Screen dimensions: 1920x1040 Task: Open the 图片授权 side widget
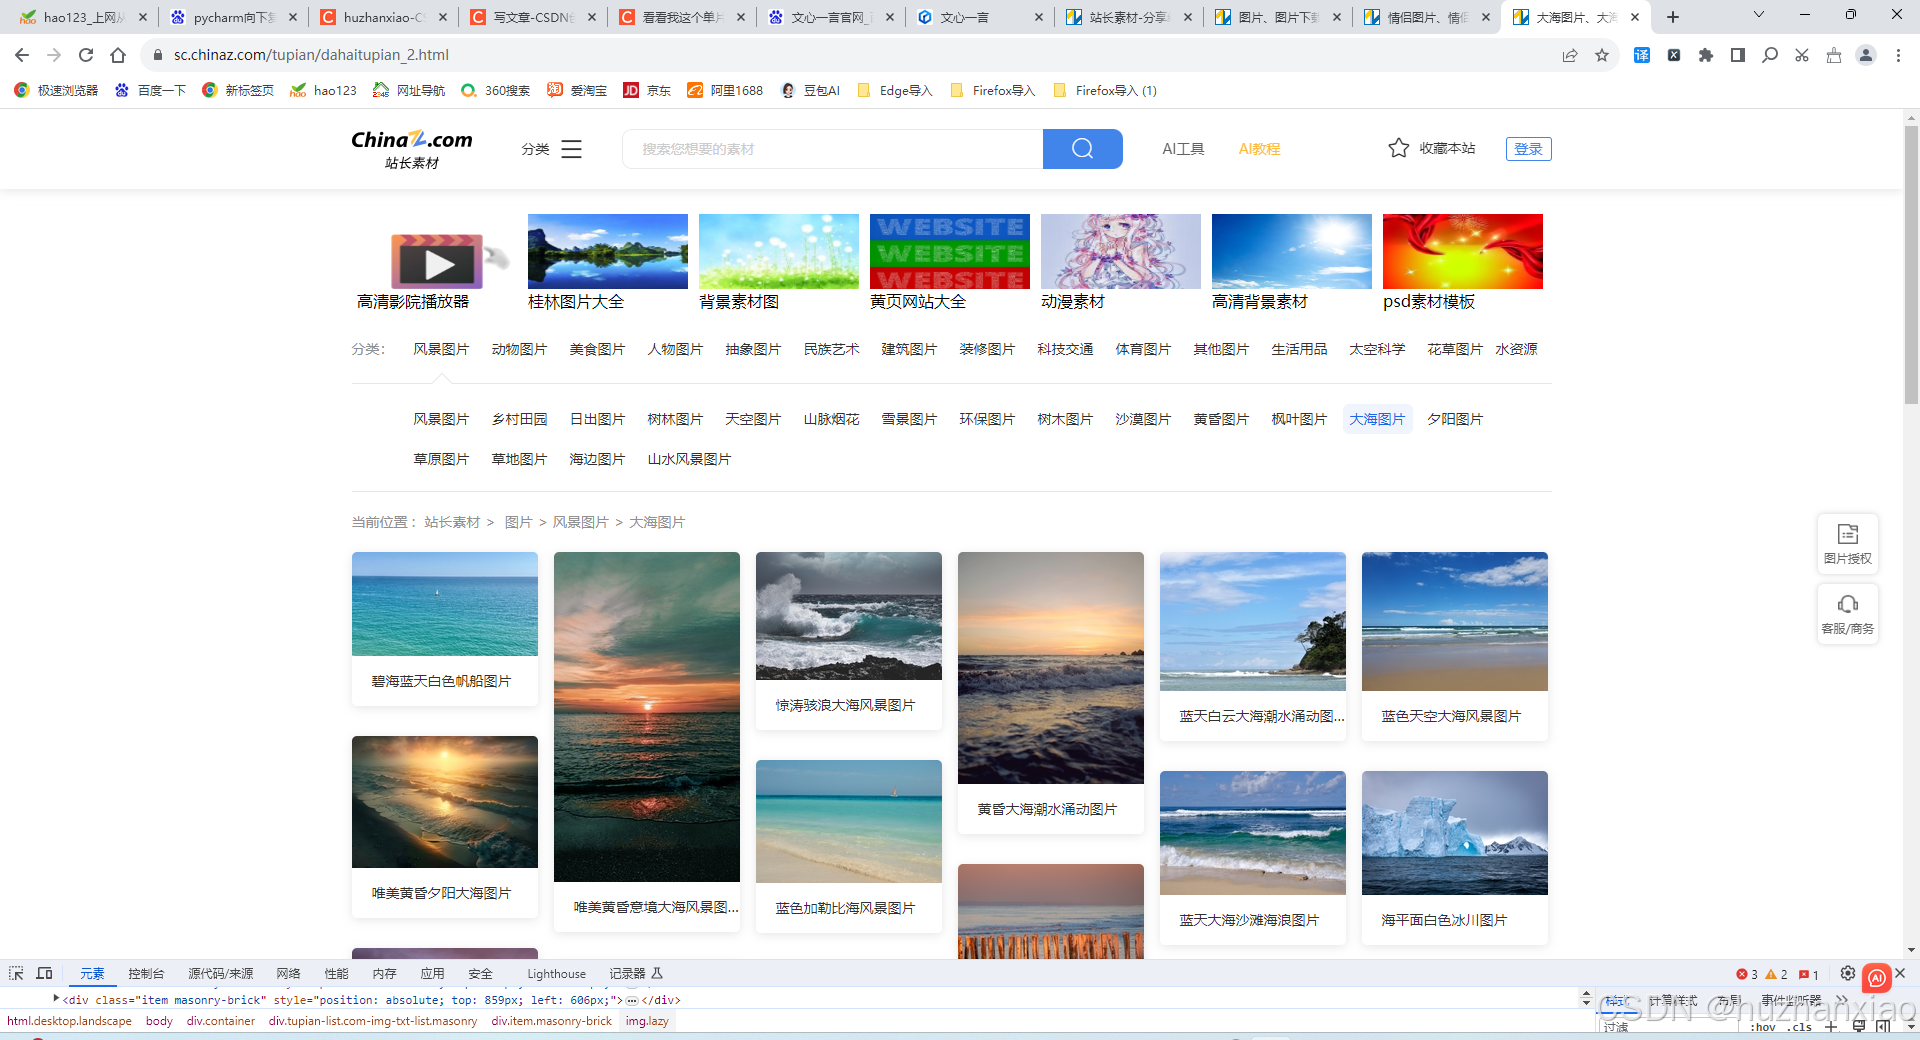click(1847, 544)
